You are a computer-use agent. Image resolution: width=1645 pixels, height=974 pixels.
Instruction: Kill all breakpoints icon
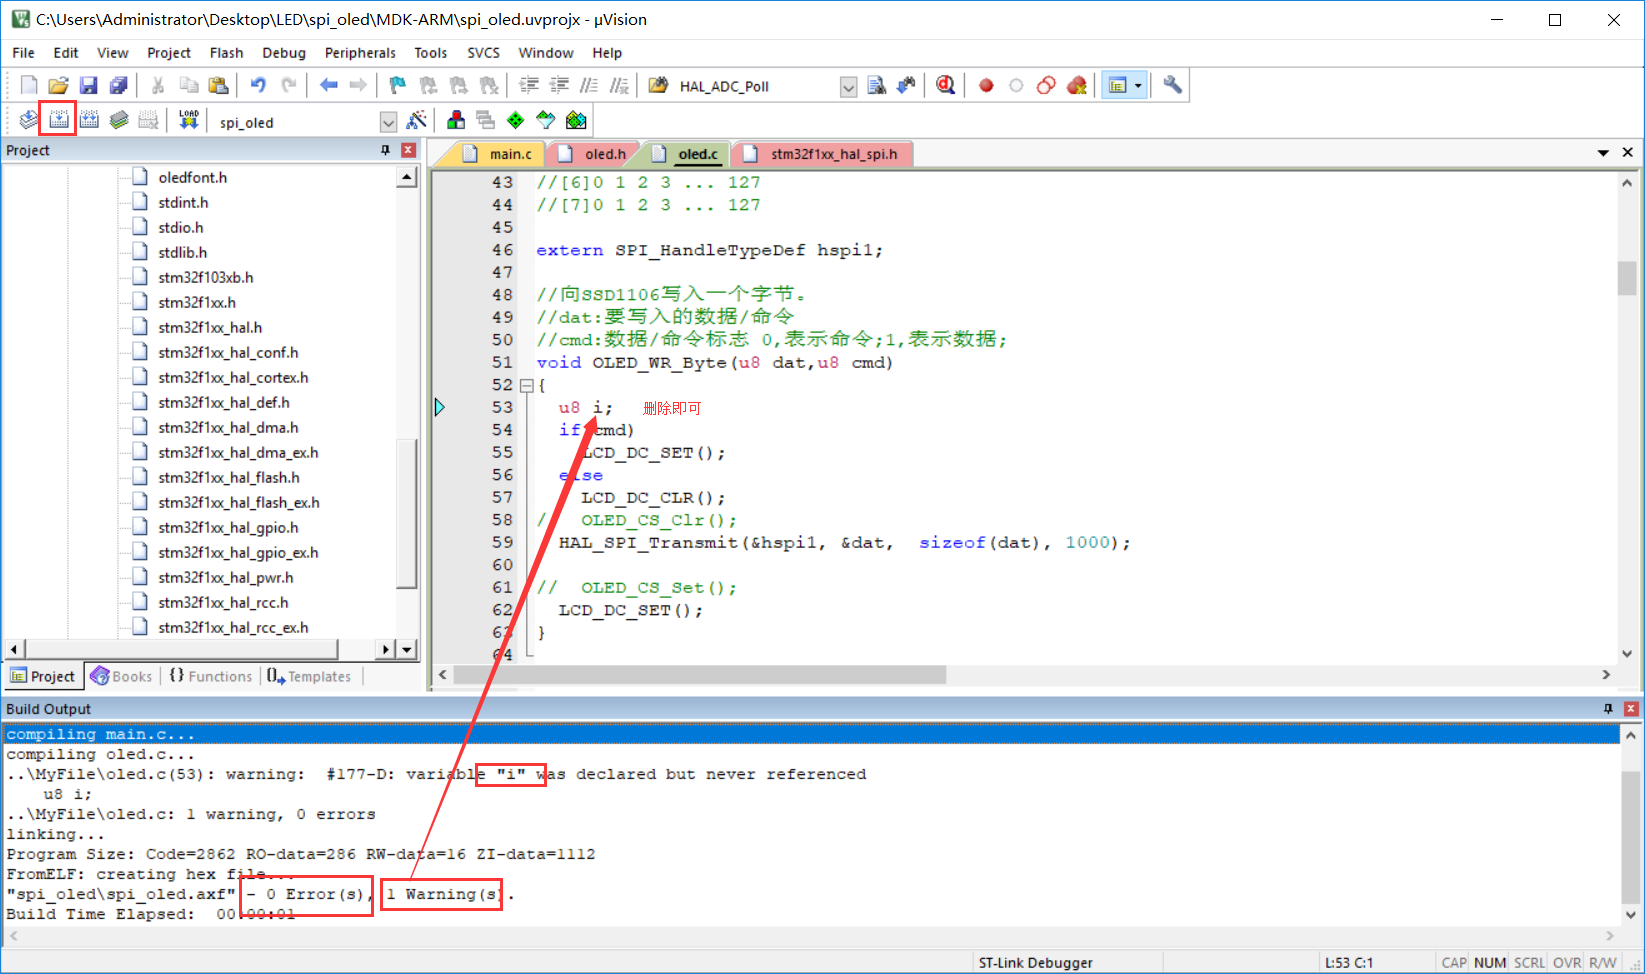click(x=1076, y=86)
